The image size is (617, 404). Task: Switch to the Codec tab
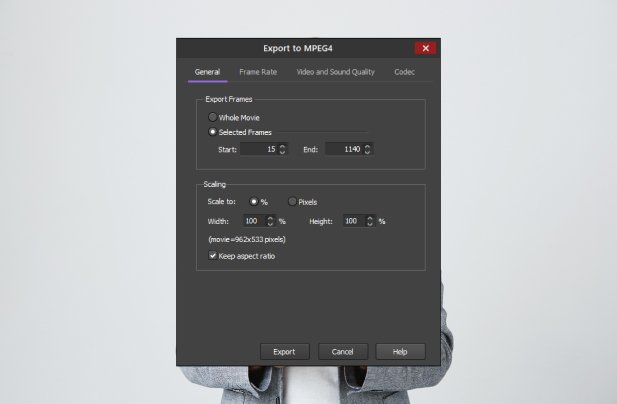[405, 72]
